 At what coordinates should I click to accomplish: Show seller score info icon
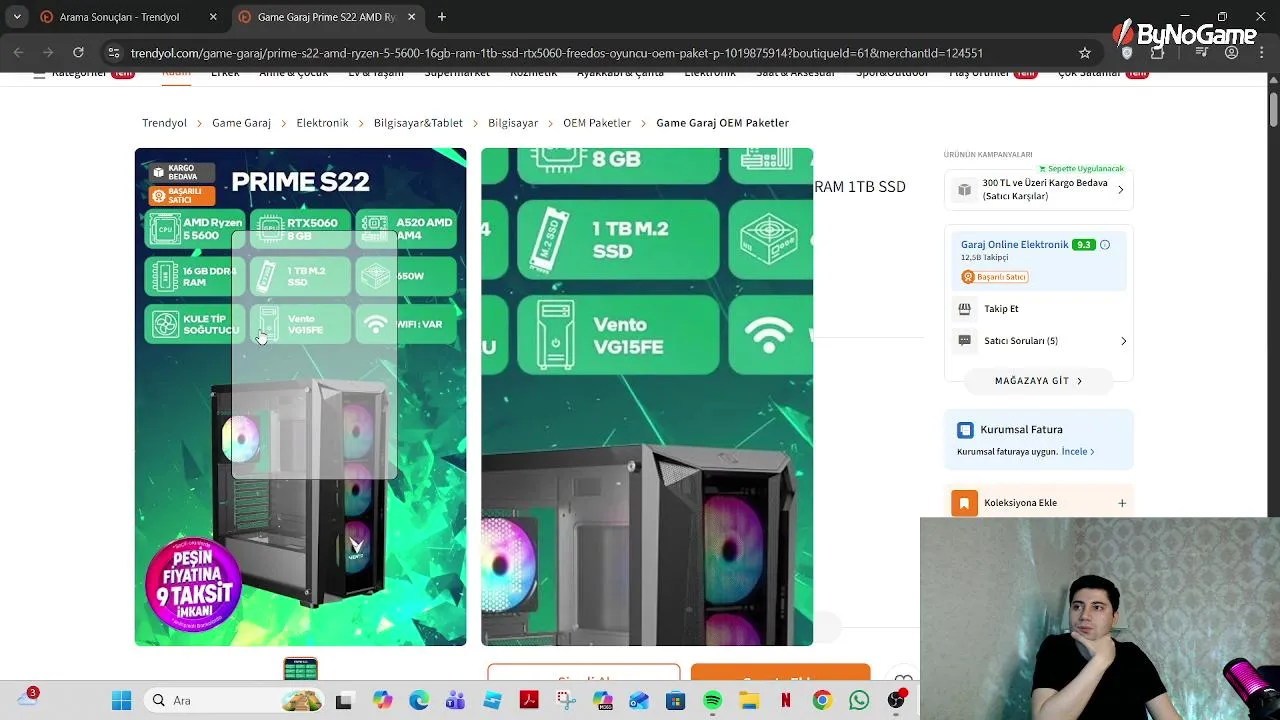pyautogui.click(x=1105, y=245)
